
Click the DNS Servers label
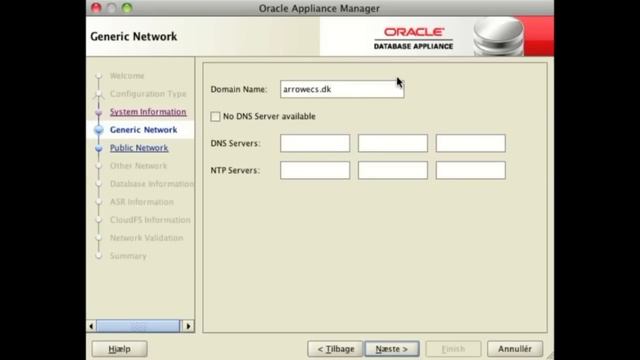(236, 143)
